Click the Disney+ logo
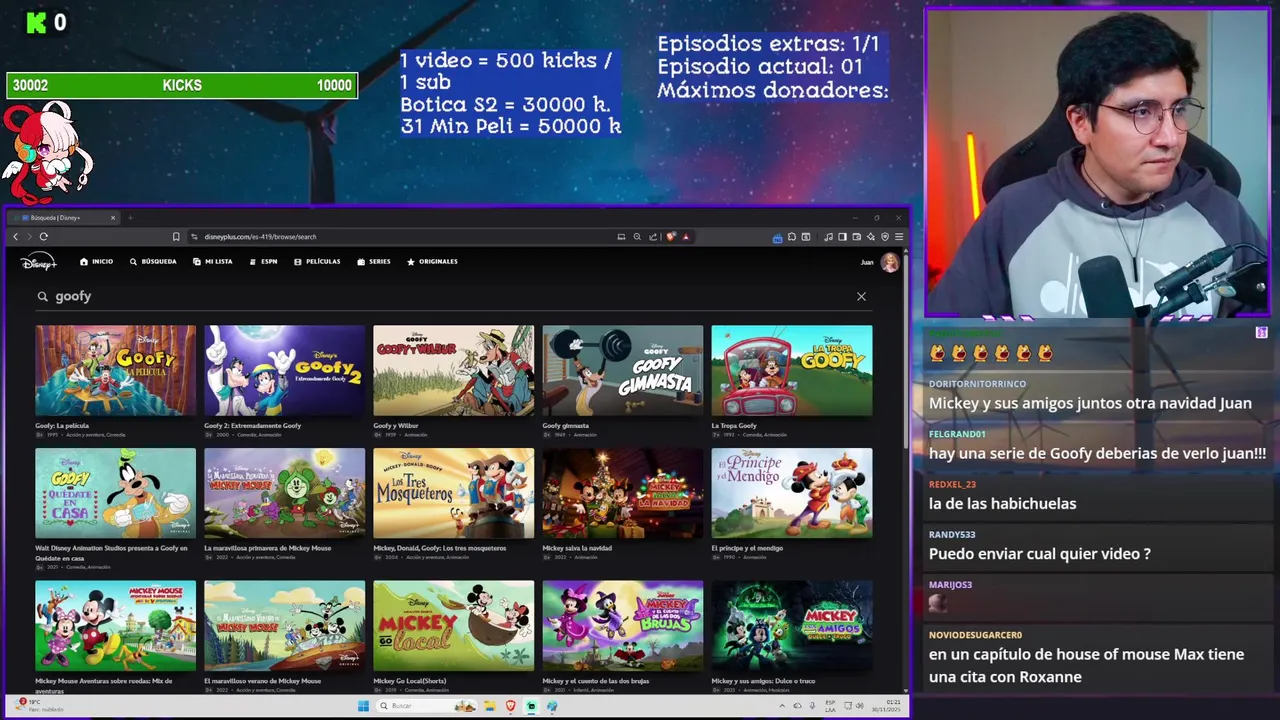Viewport: 1280px width, 720px height. pyautogui.click(x=38, y=262)
